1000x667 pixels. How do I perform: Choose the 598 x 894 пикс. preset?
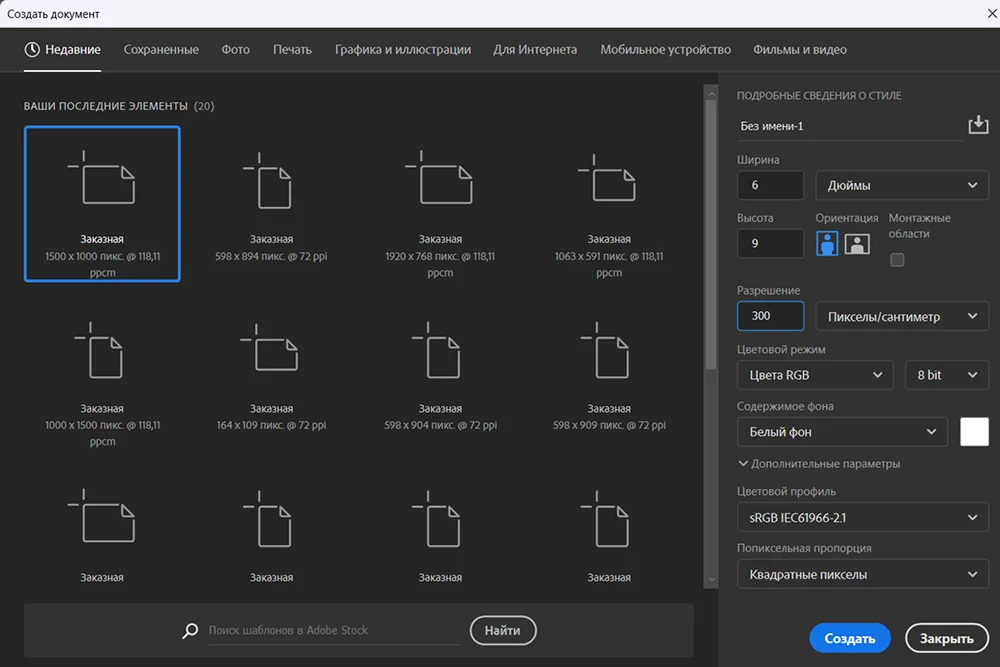[271, 203]
